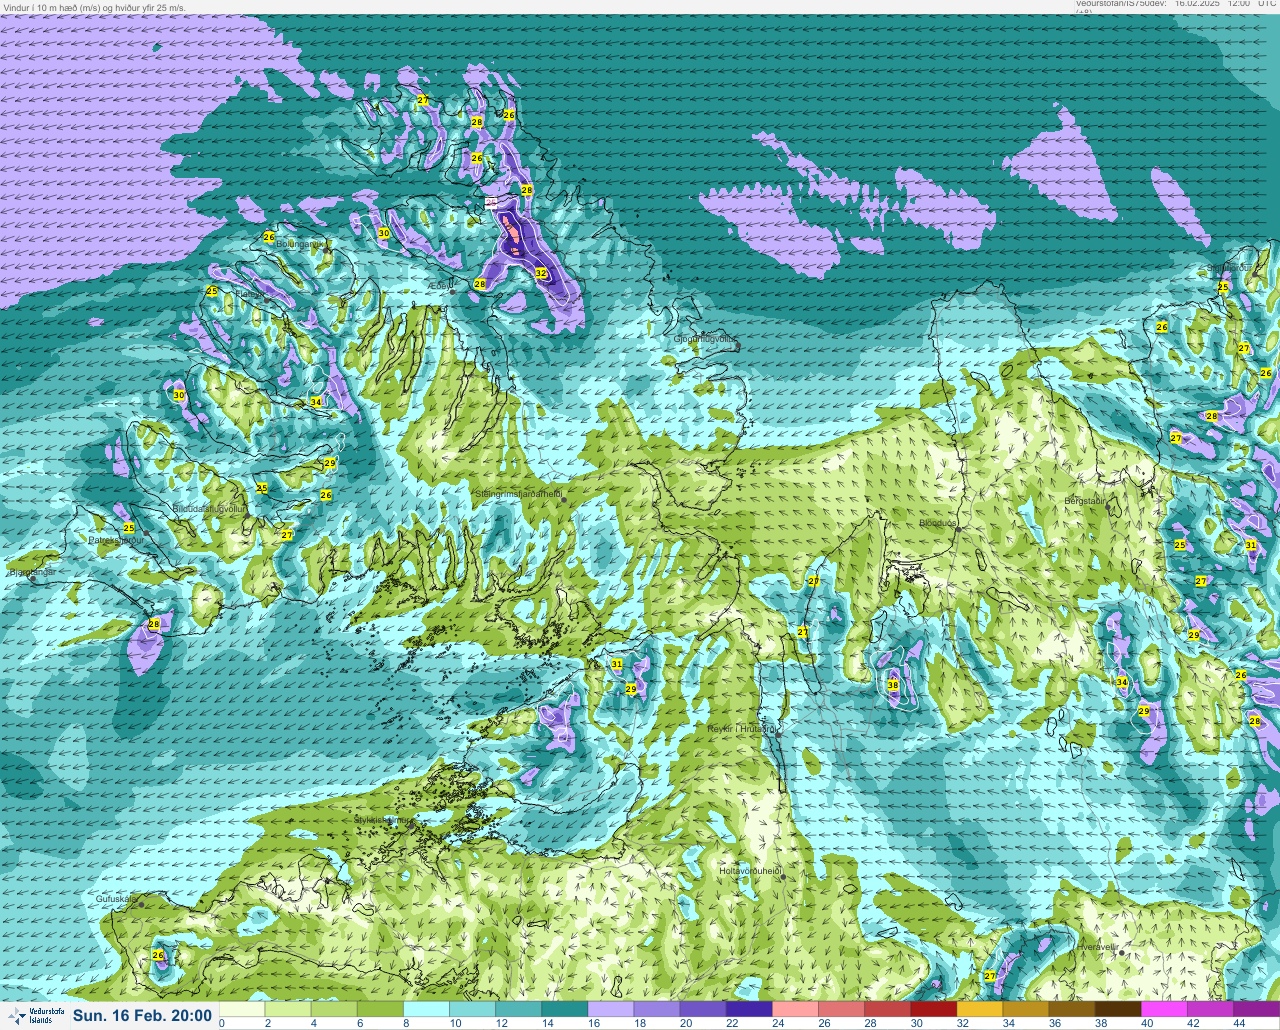Select the Gufuskálar station label
Screen dimensions: 1280x1030
[x=116, y=898]
